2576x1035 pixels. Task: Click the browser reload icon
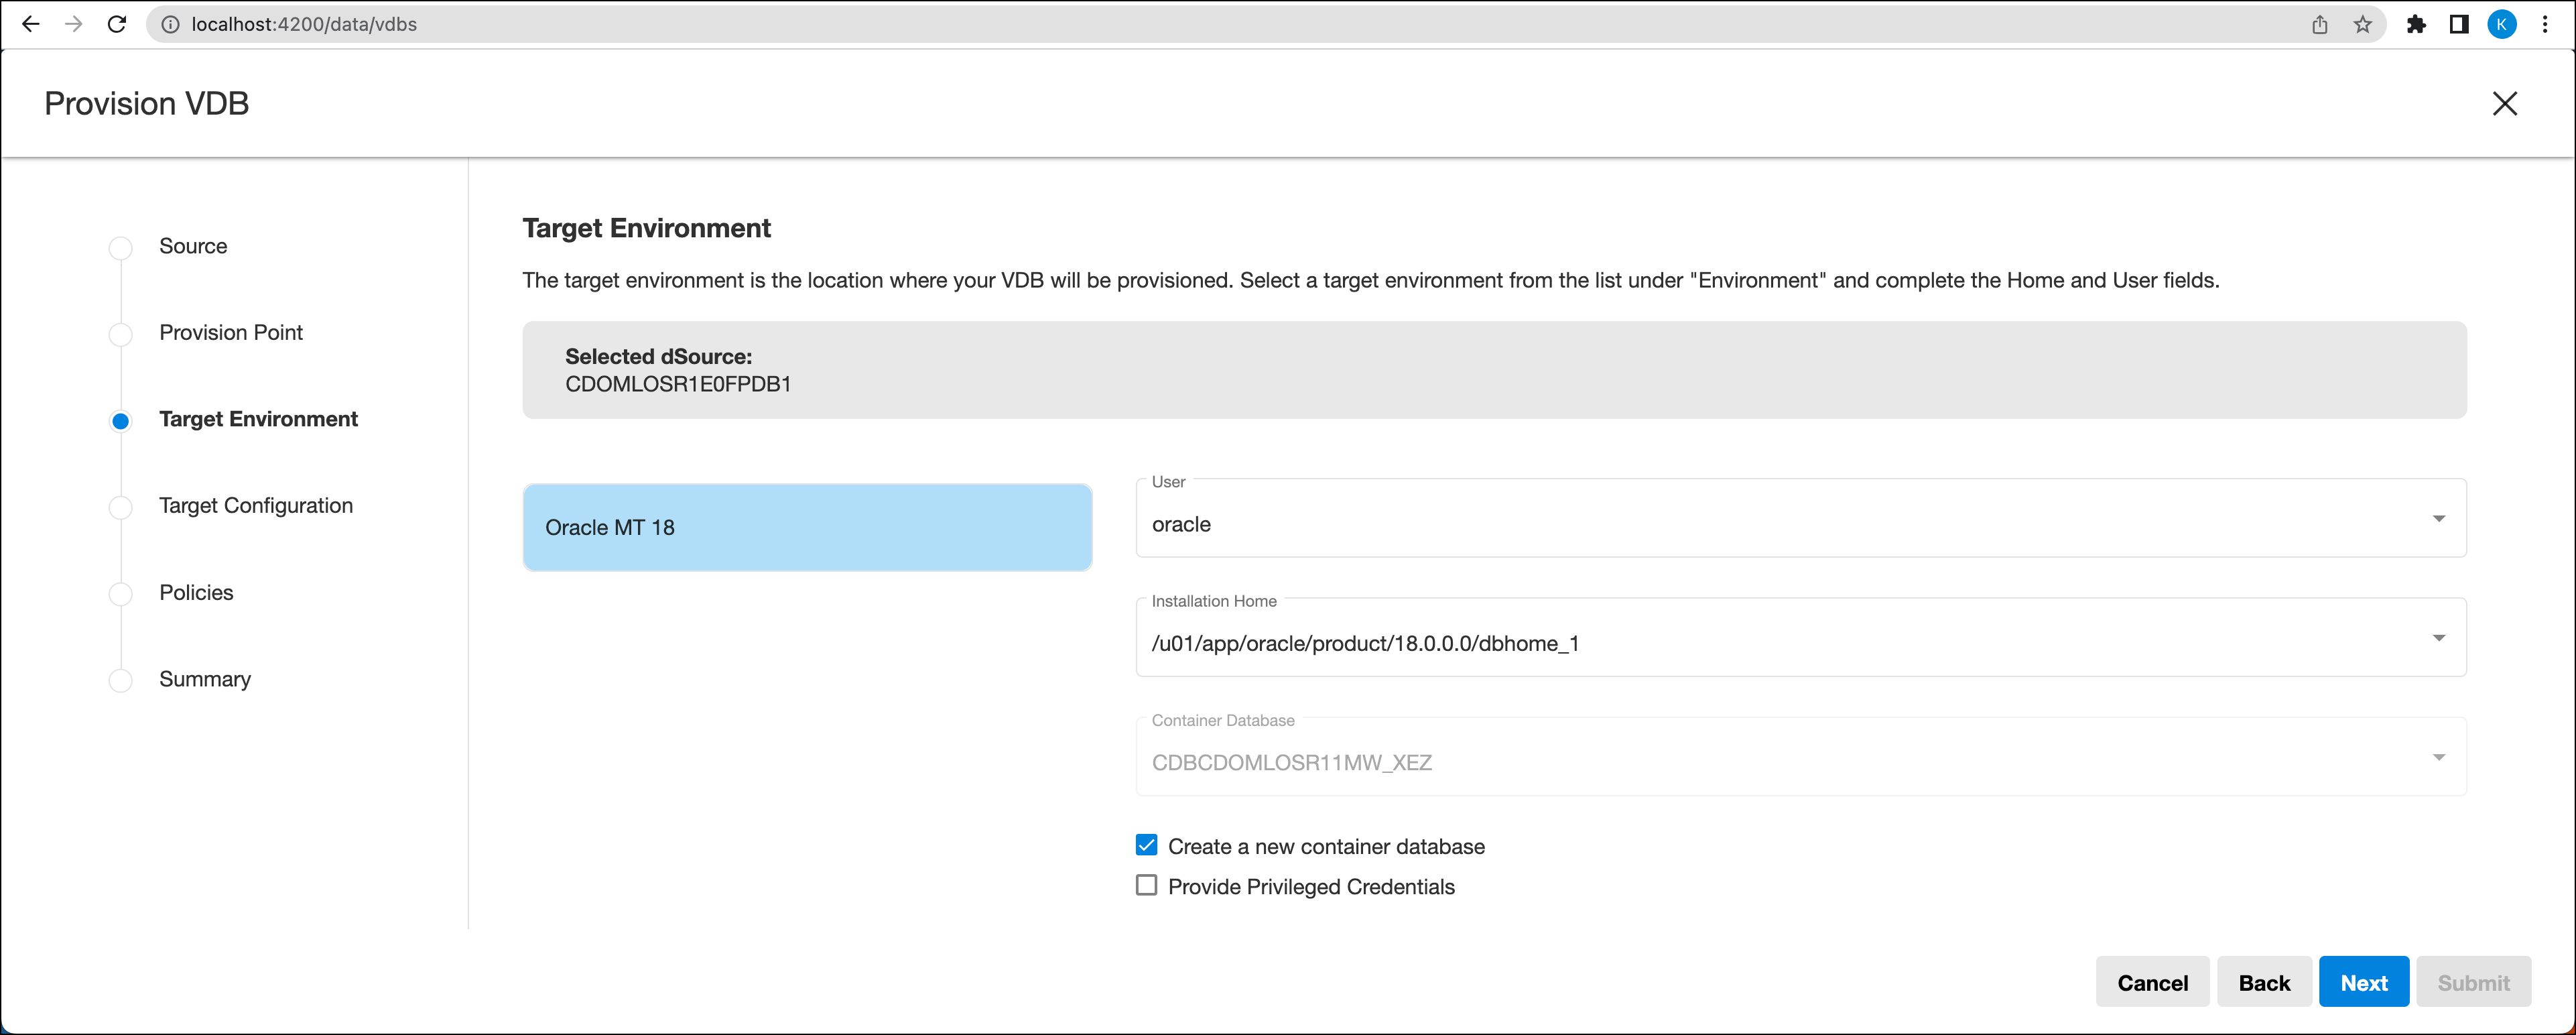tap(117, 24)
